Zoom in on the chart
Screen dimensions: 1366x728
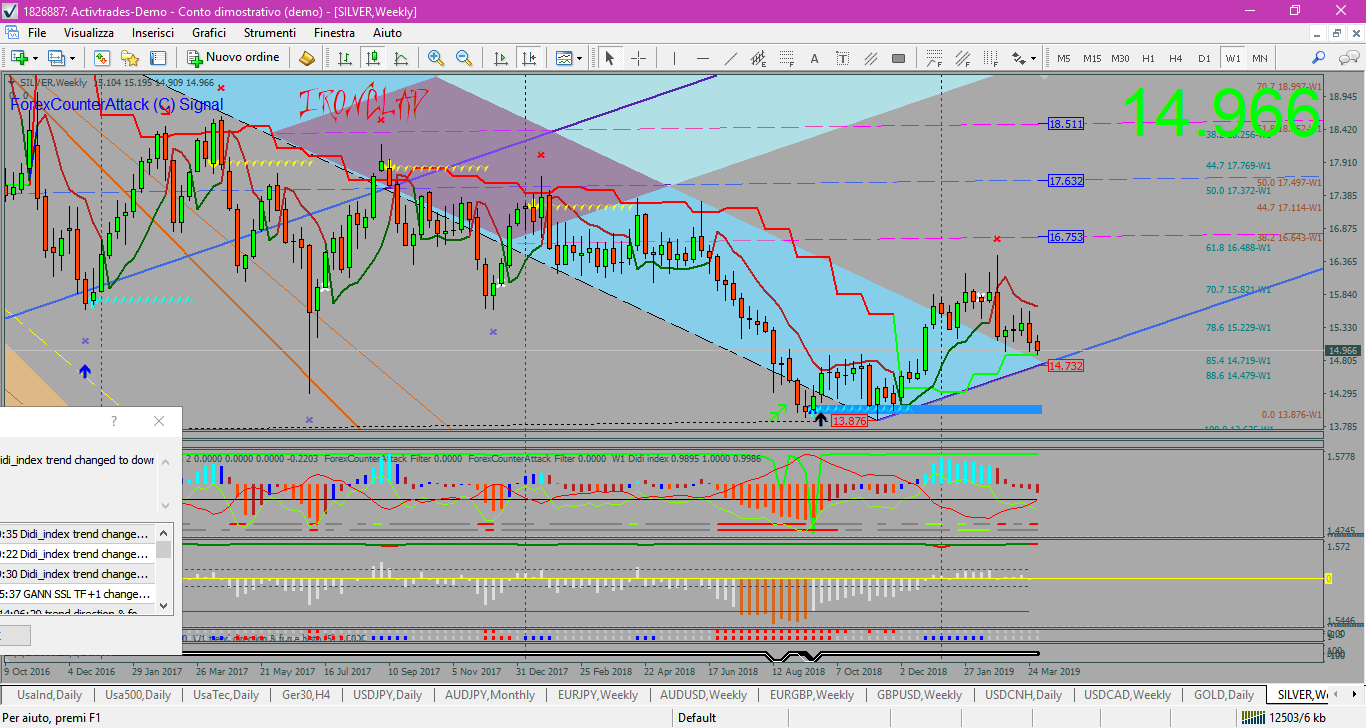pyautogui.click(x=436, y=58)
